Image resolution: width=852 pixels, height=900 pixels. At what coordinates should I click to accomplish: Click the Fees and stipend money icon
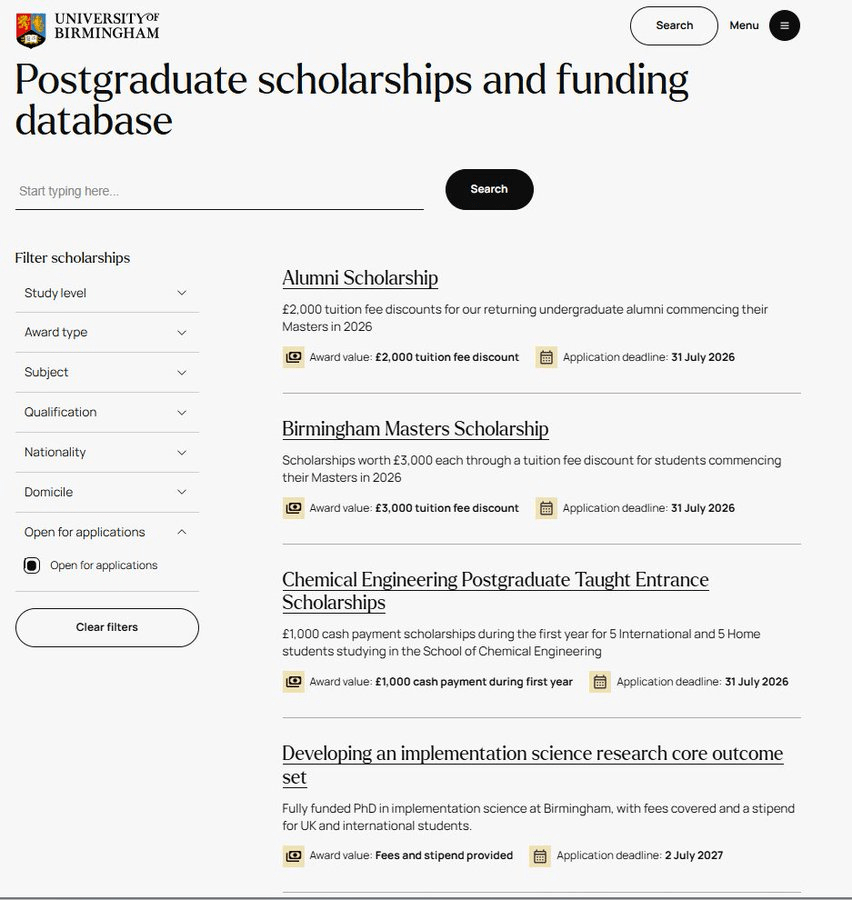(293, 856)
